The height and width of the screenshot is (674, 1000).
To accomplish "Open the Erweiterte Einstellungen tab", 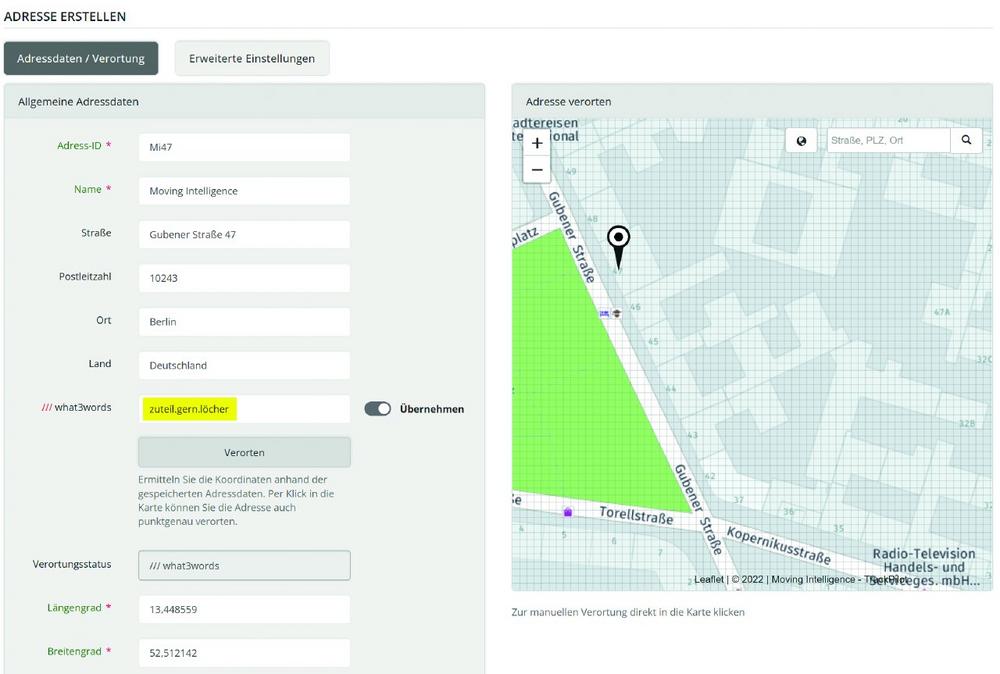I will (252, 58).
